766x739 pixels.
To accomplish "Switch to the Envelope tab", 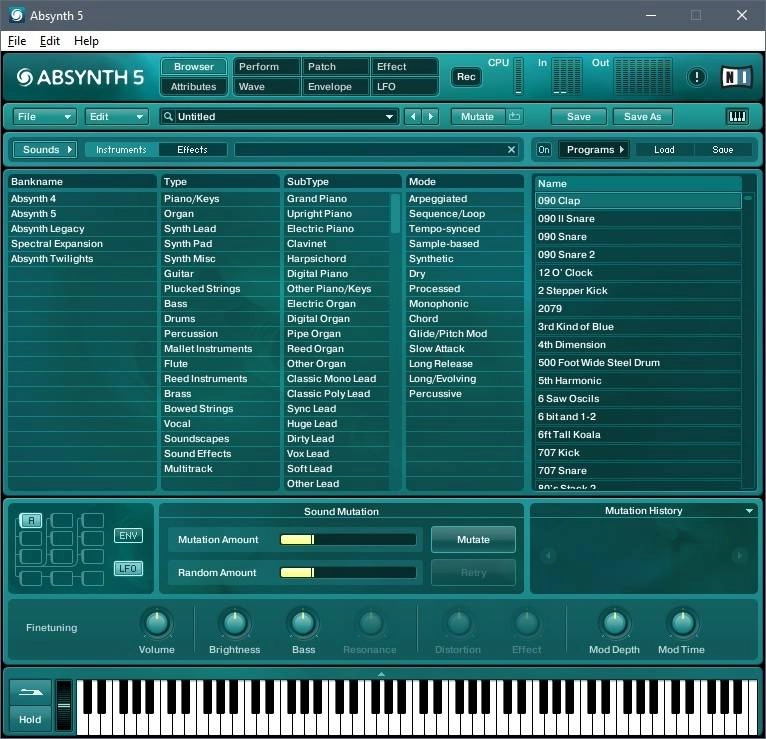I will tap(335, 86).
